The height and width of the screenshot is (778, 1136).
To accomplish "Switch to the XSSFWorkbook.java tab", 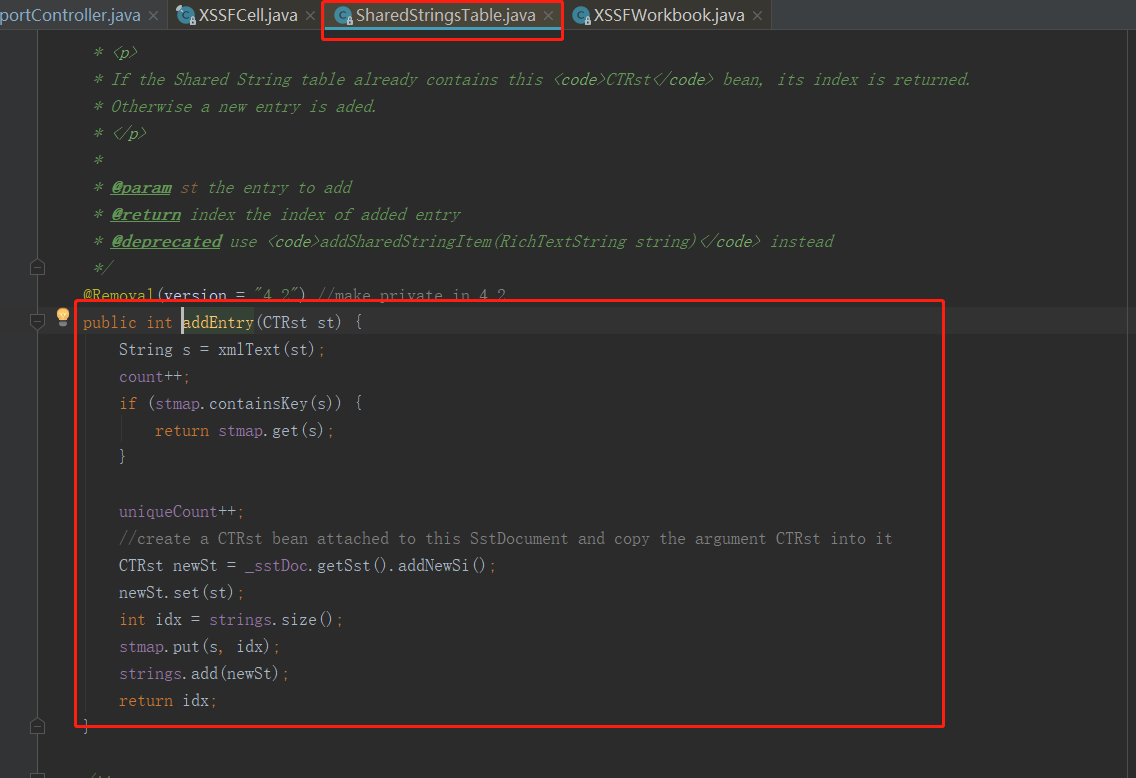I will click(669, 15).
